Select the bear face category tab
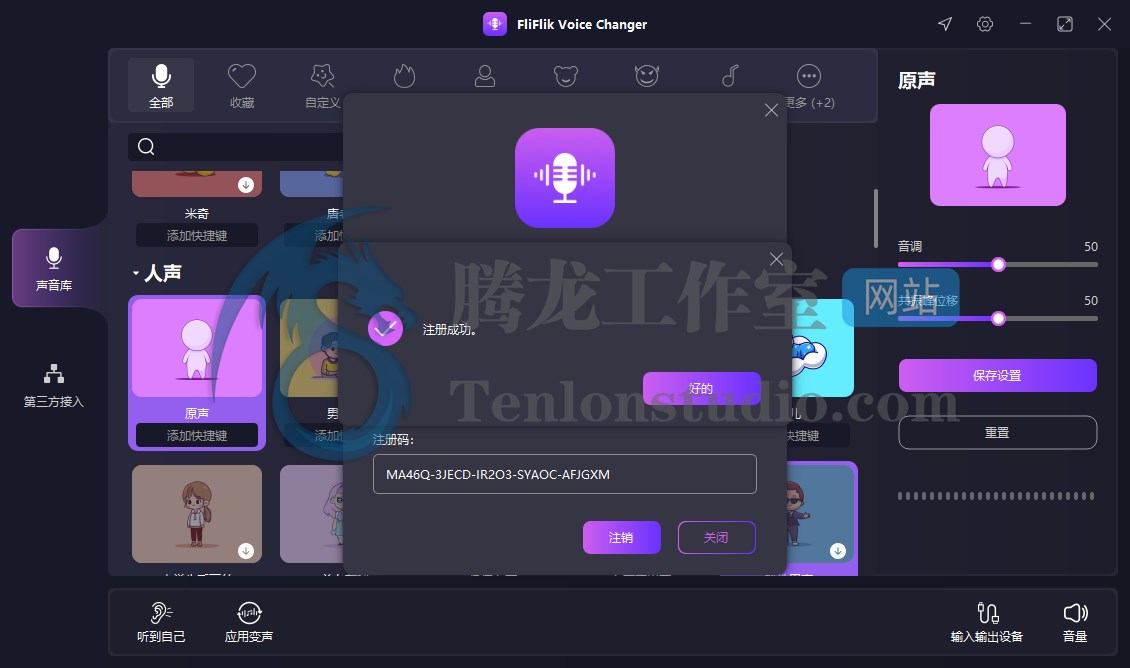This screenshot has height=668, width=1130. pyautogui.click(x=566, y=76)
